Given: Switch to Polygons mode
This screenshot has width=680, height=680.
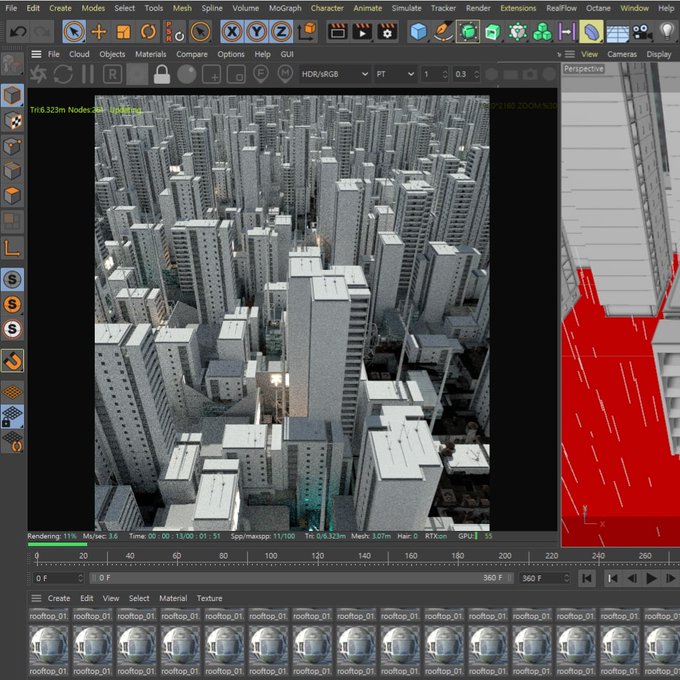Looking at the screenshot, I should tap(12, 196).
